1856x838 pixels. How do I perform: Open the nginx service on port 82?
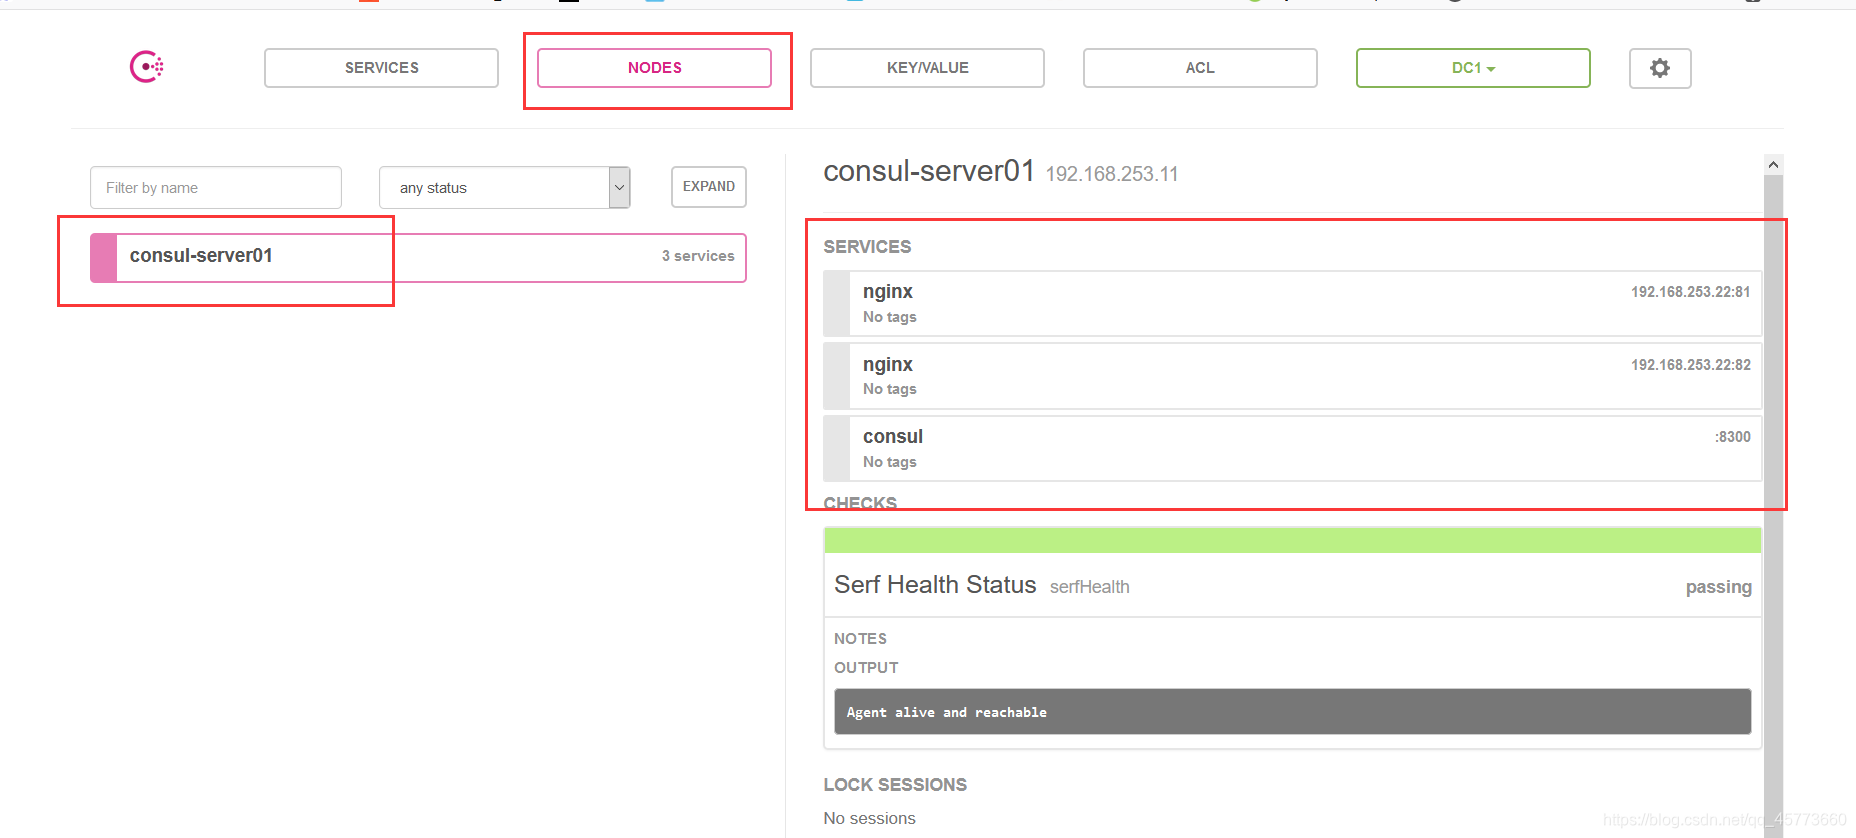[1292, 376]
